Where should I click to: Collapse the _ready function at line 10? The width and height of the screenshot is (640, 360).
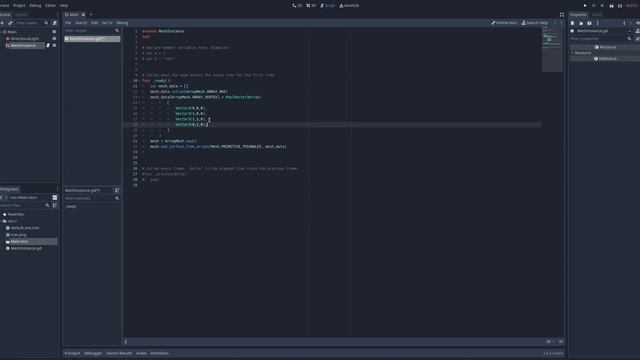click(x=140, y=81)
